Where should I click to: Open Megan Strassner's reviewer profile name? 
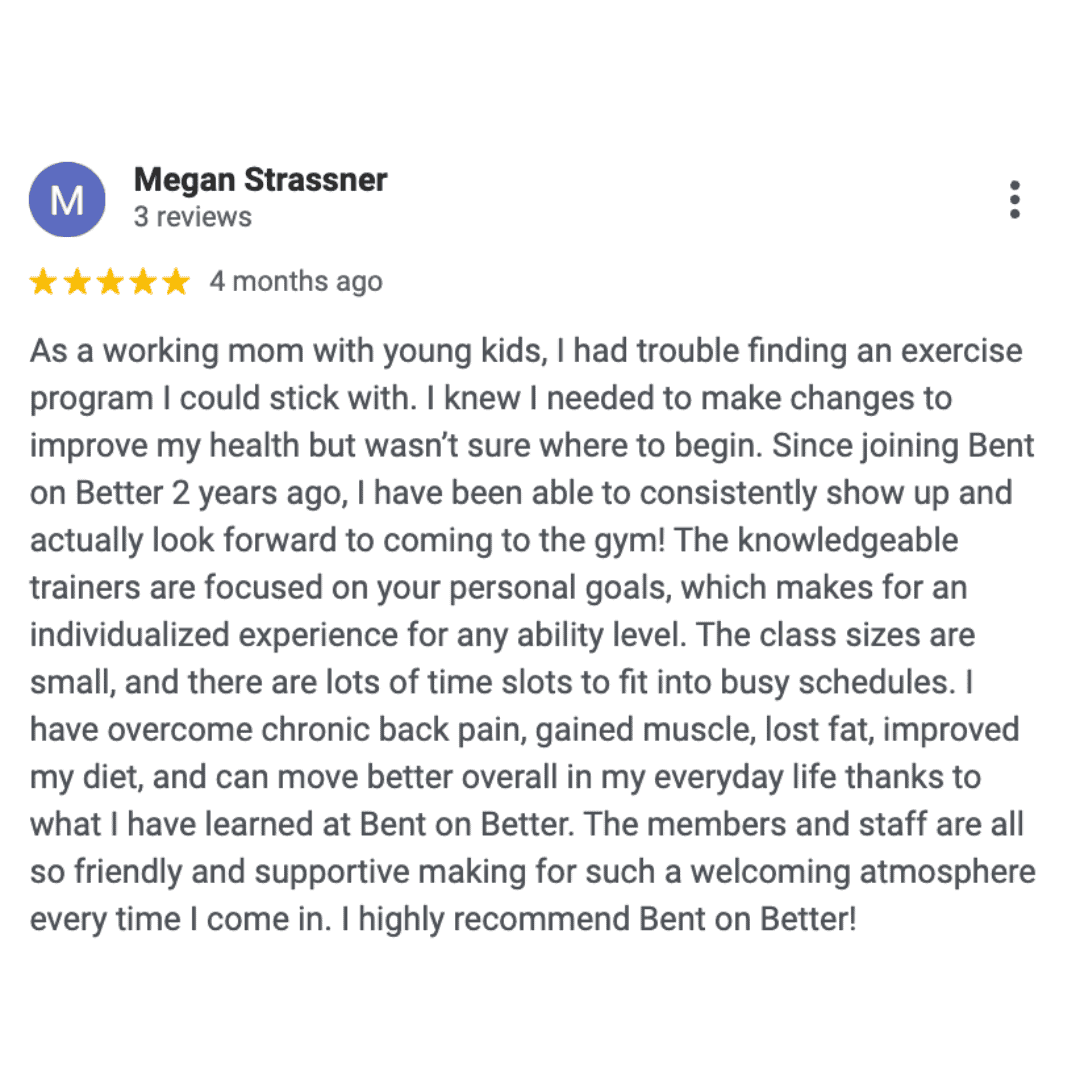(260, 181)
